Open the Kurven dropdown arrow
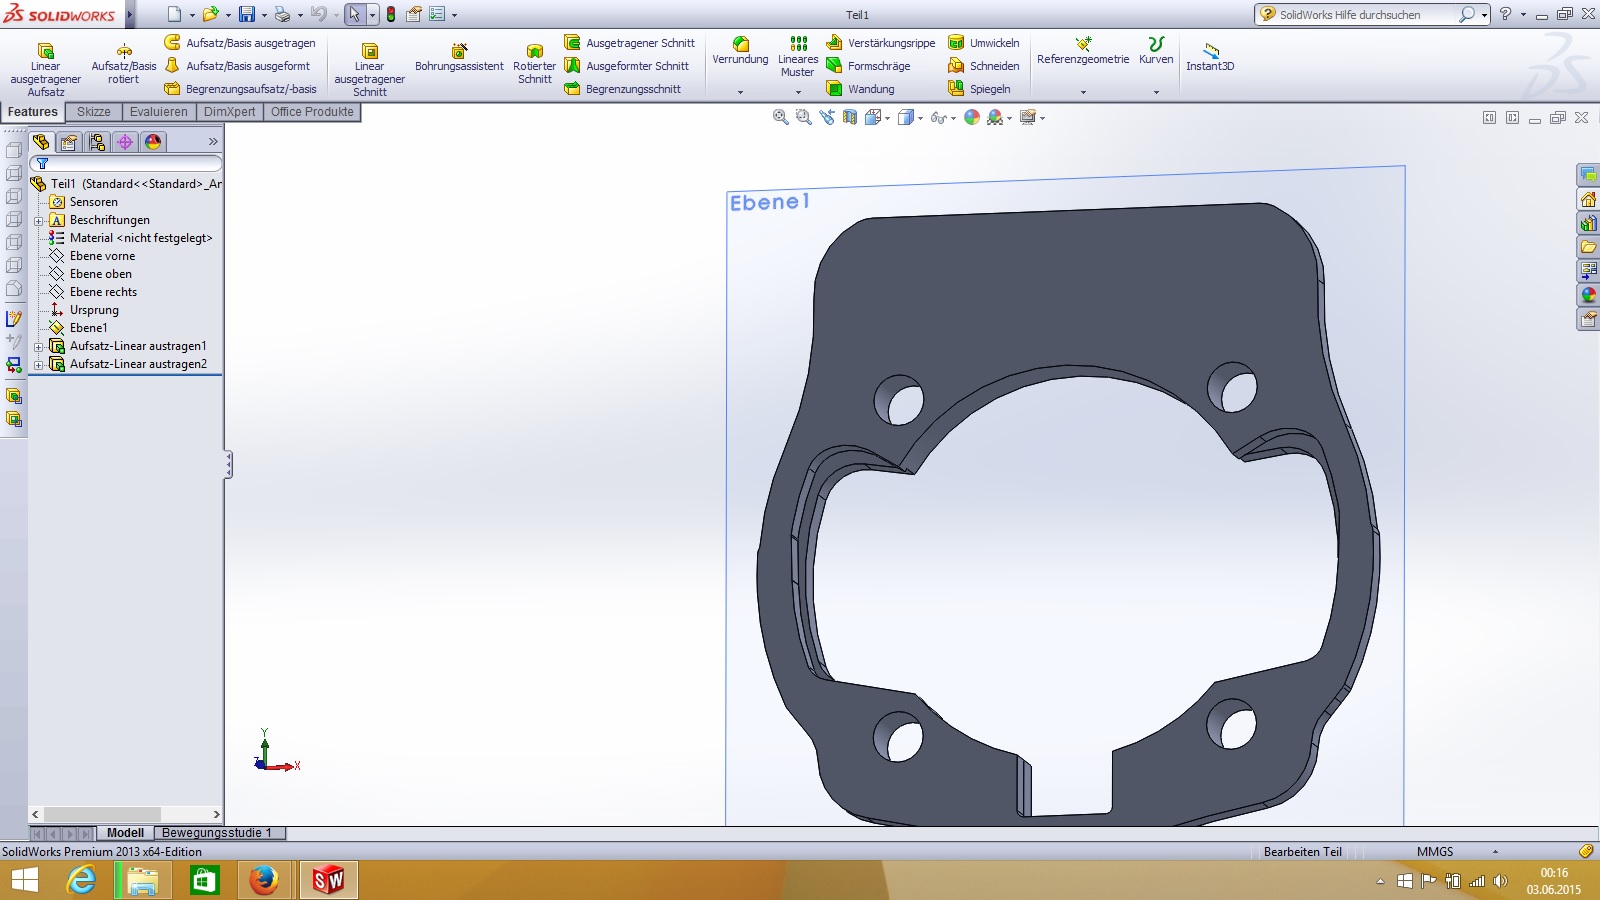The image size is (1600, 900). pyautogui.click(x=1156, y=92)
